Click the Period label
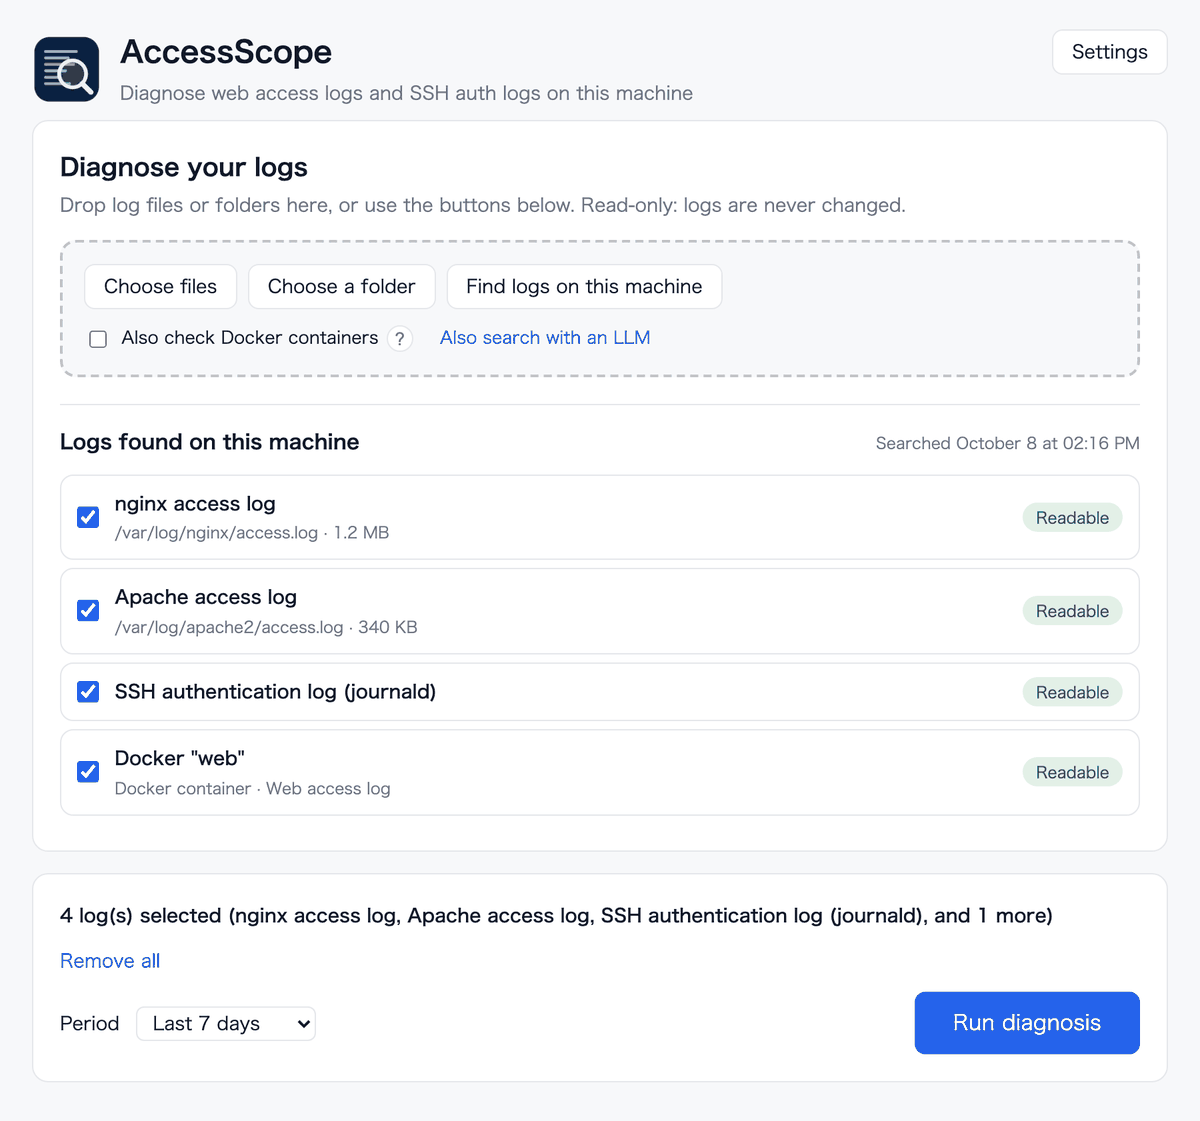The image size is (1200, 1121). point(89,1024)
